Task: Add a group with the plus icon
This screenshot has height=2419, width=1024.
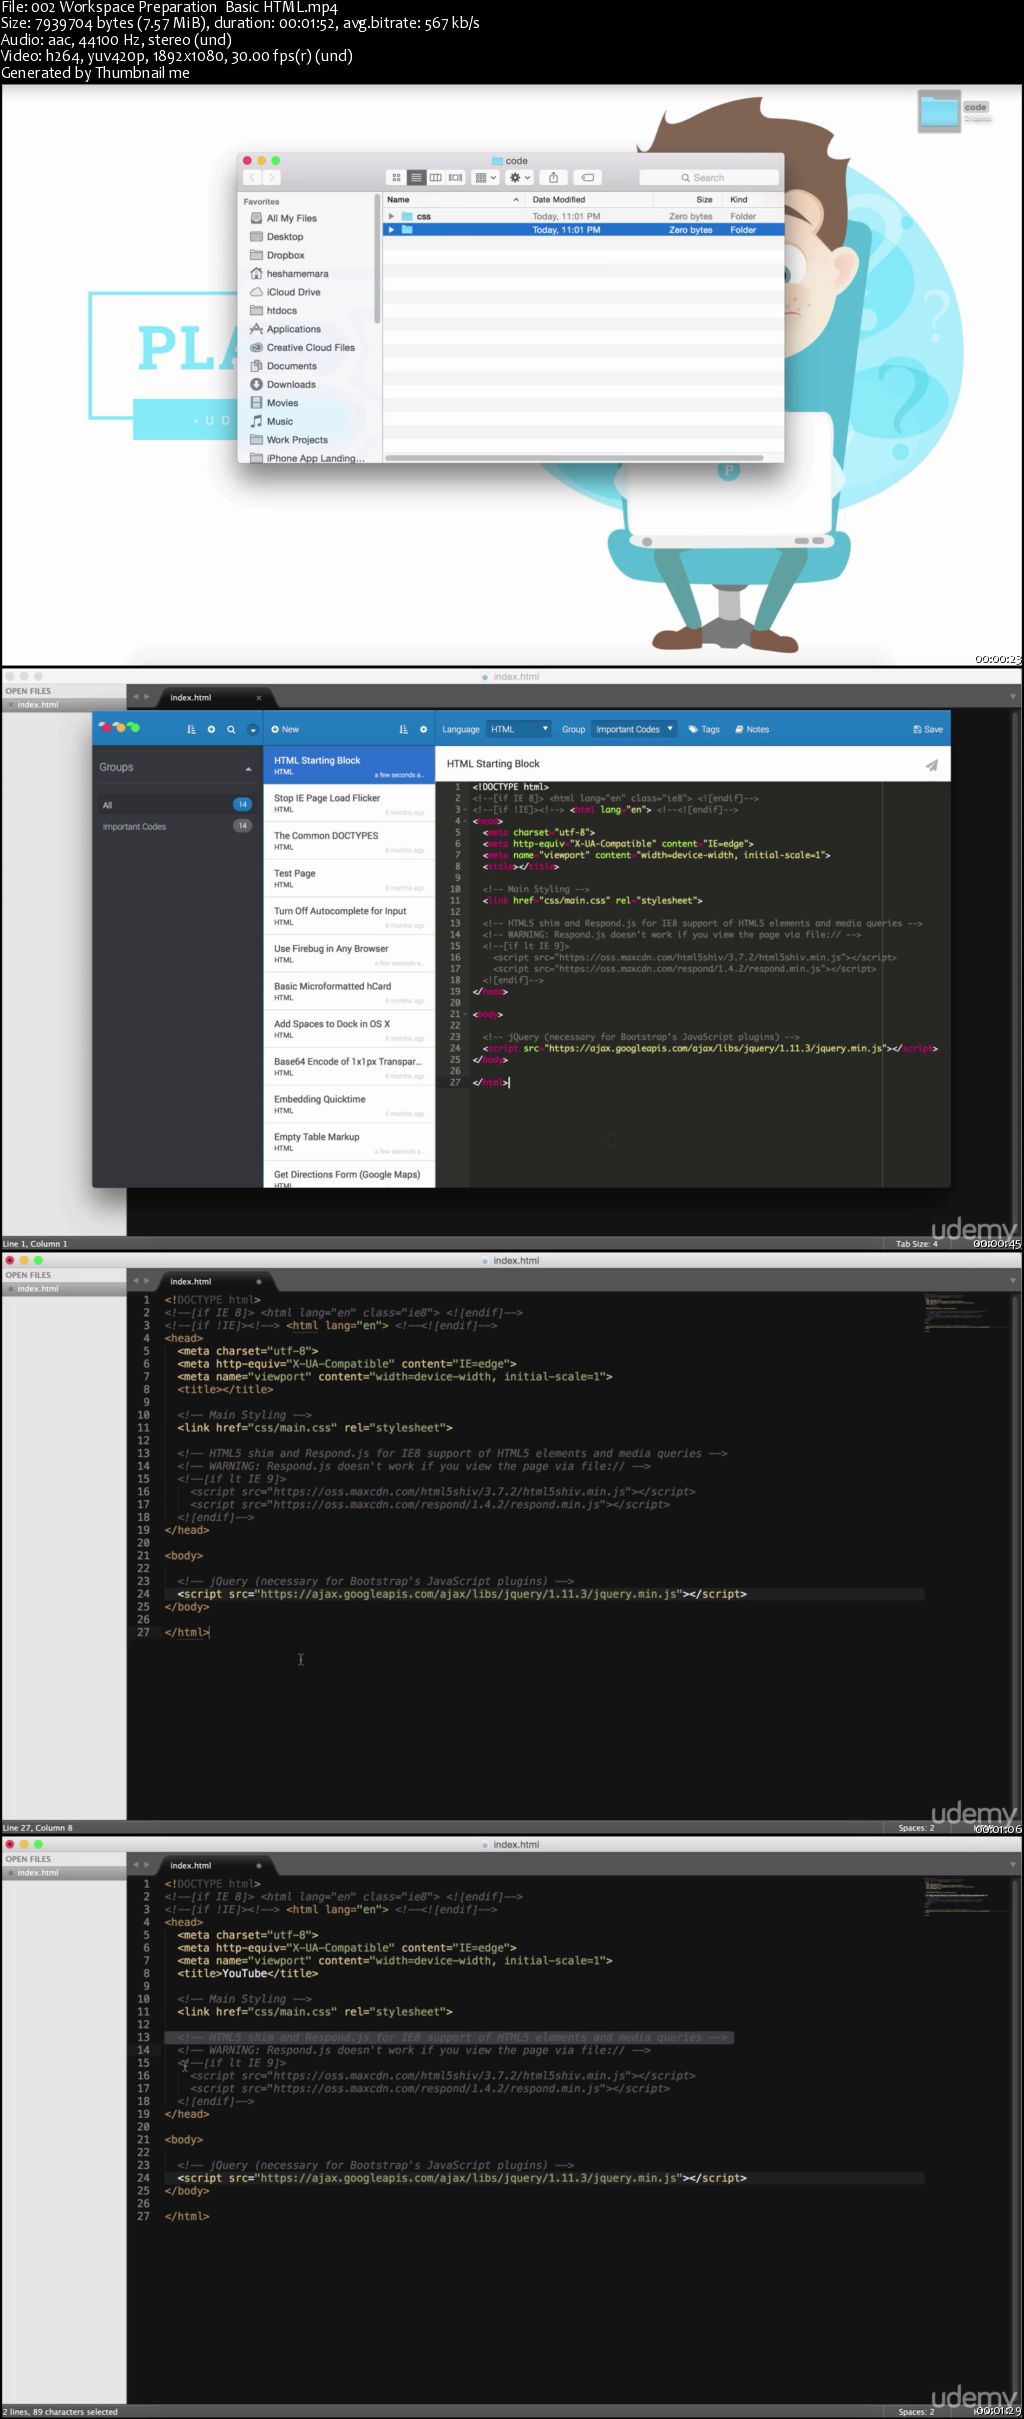Action: pos(211,730)
